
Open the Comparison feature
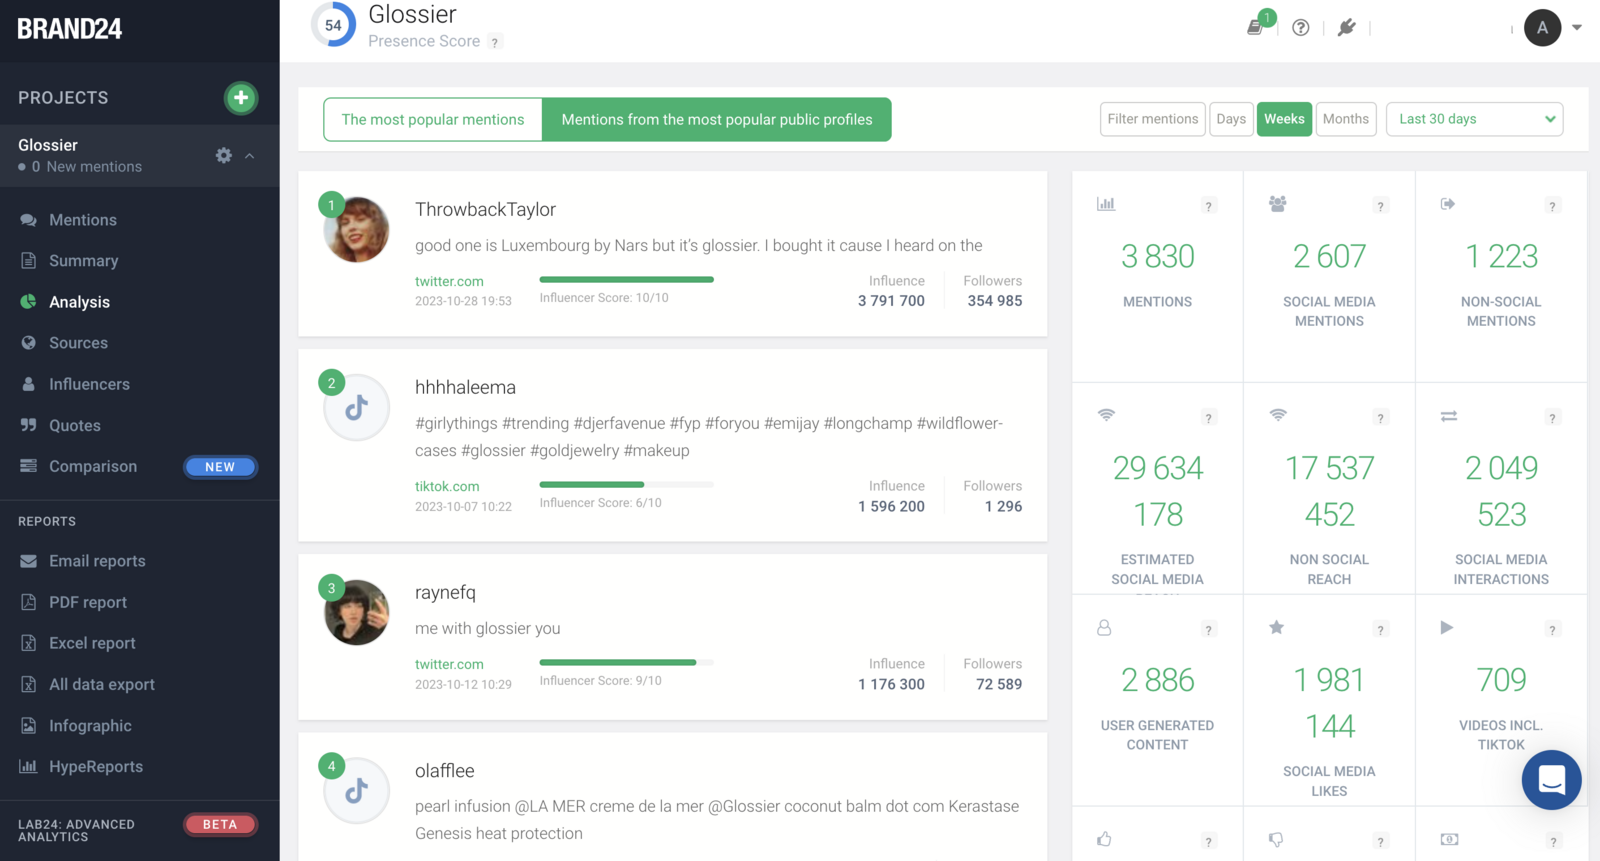93,466
